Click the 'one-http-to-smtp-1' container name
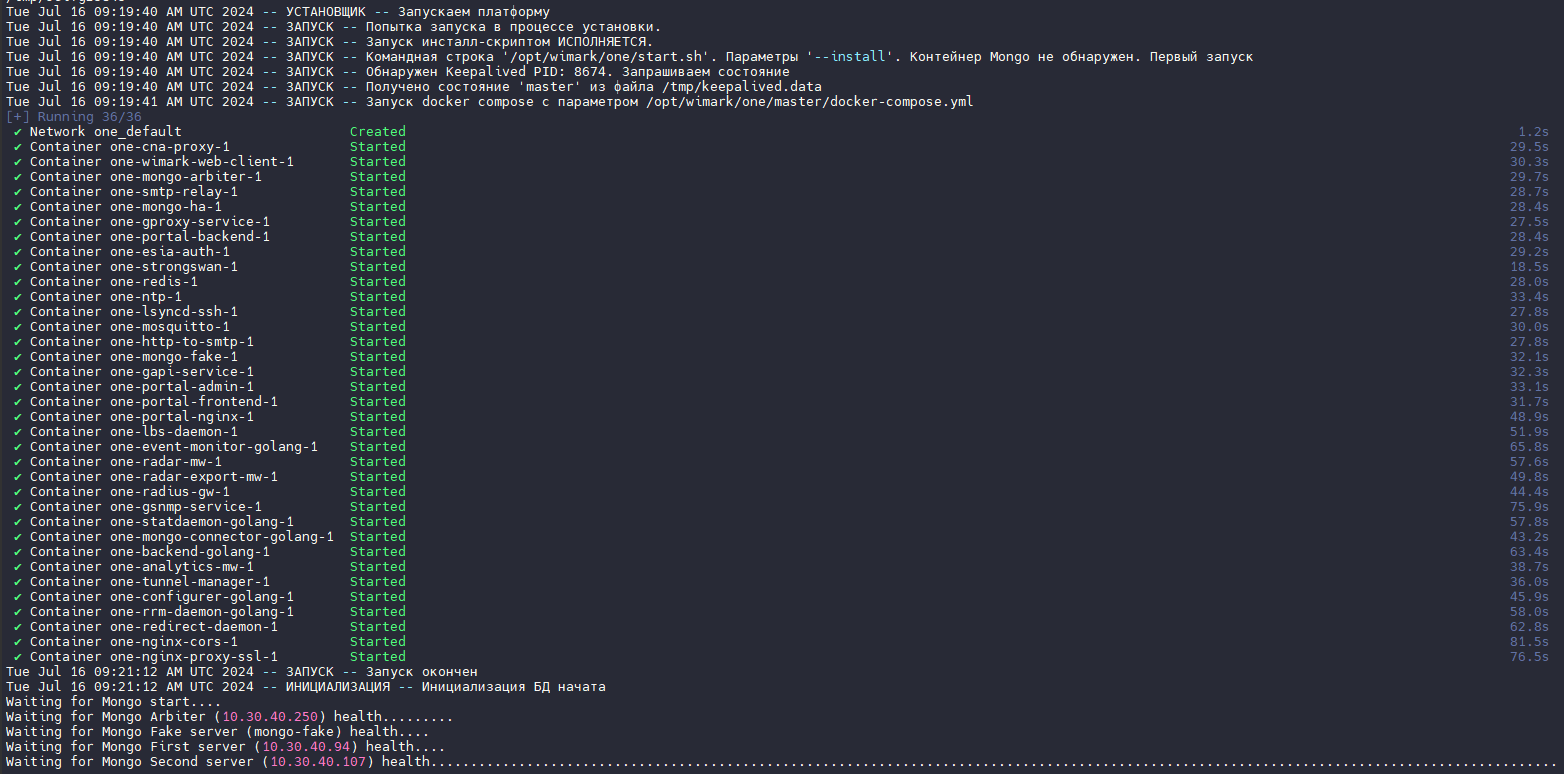The width and height of the screenshot is (1564, 774). pos(182,342)
